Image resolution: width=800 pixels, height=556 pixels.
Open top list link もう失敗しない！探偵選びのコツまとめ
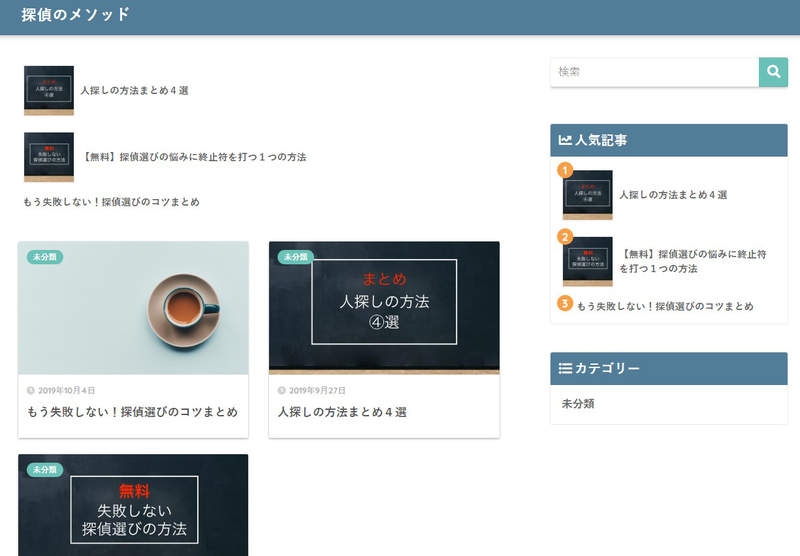111,202
